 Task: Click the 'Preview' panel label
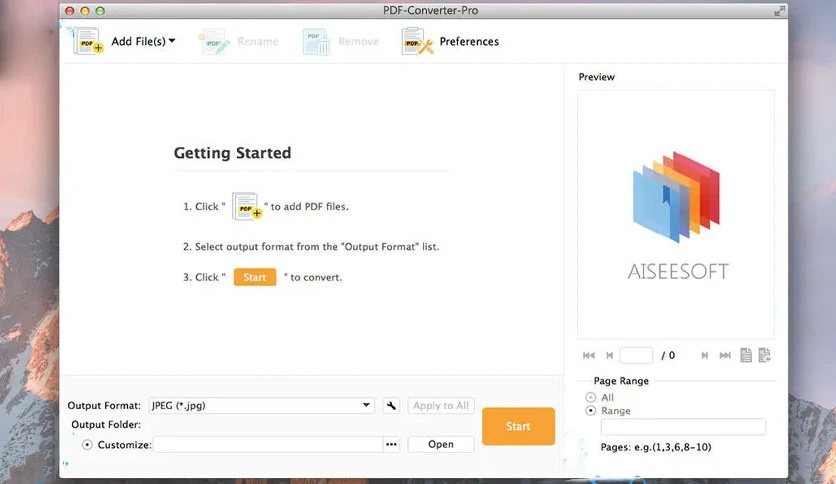point(597,77)
